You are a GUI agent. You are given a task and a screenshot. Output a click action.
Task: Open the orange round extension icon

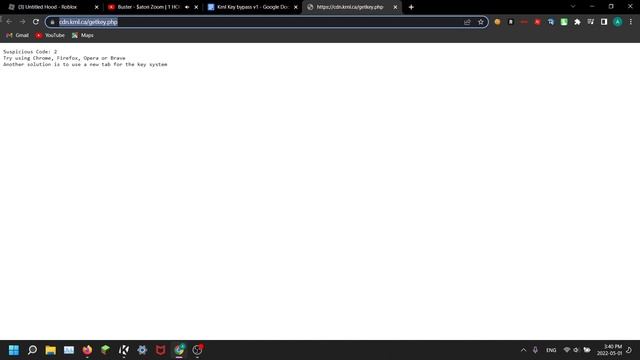pos(497,22)
